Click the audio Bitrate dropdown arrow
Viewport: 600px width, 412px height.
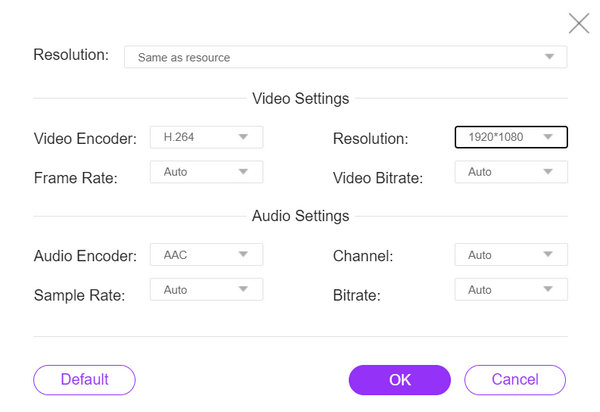(x=548, y=290)
